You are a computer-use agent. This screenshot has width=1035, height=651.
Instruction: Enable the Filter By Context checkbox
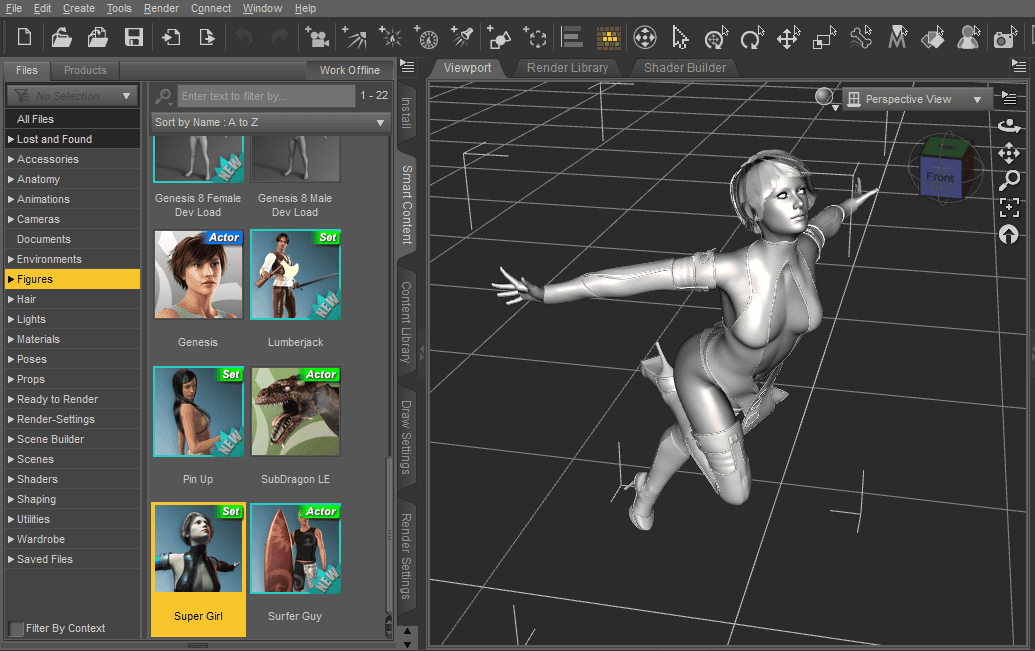click(16, 628)
